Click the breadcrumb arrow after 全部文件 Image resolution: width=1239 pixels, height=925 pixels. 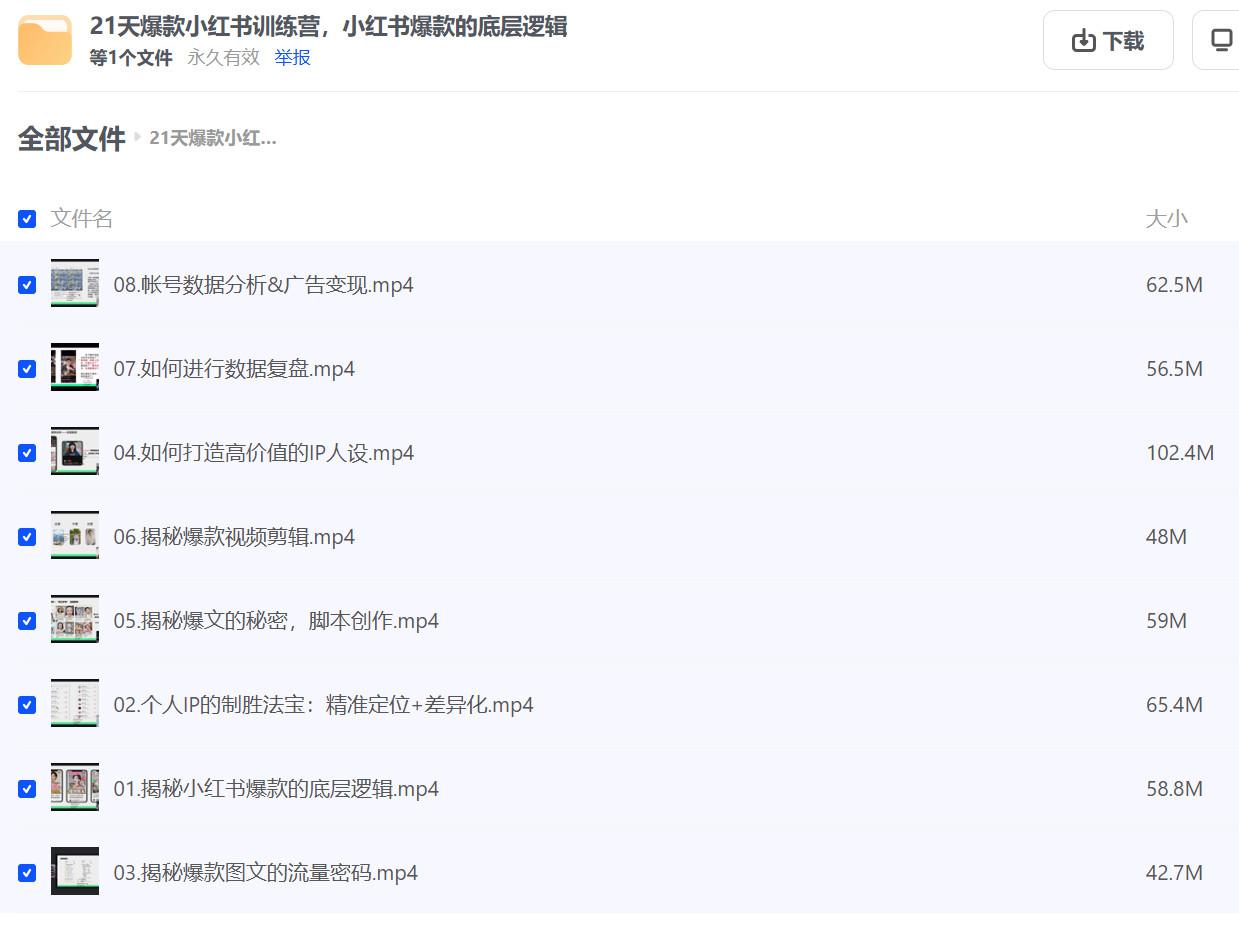138,138
